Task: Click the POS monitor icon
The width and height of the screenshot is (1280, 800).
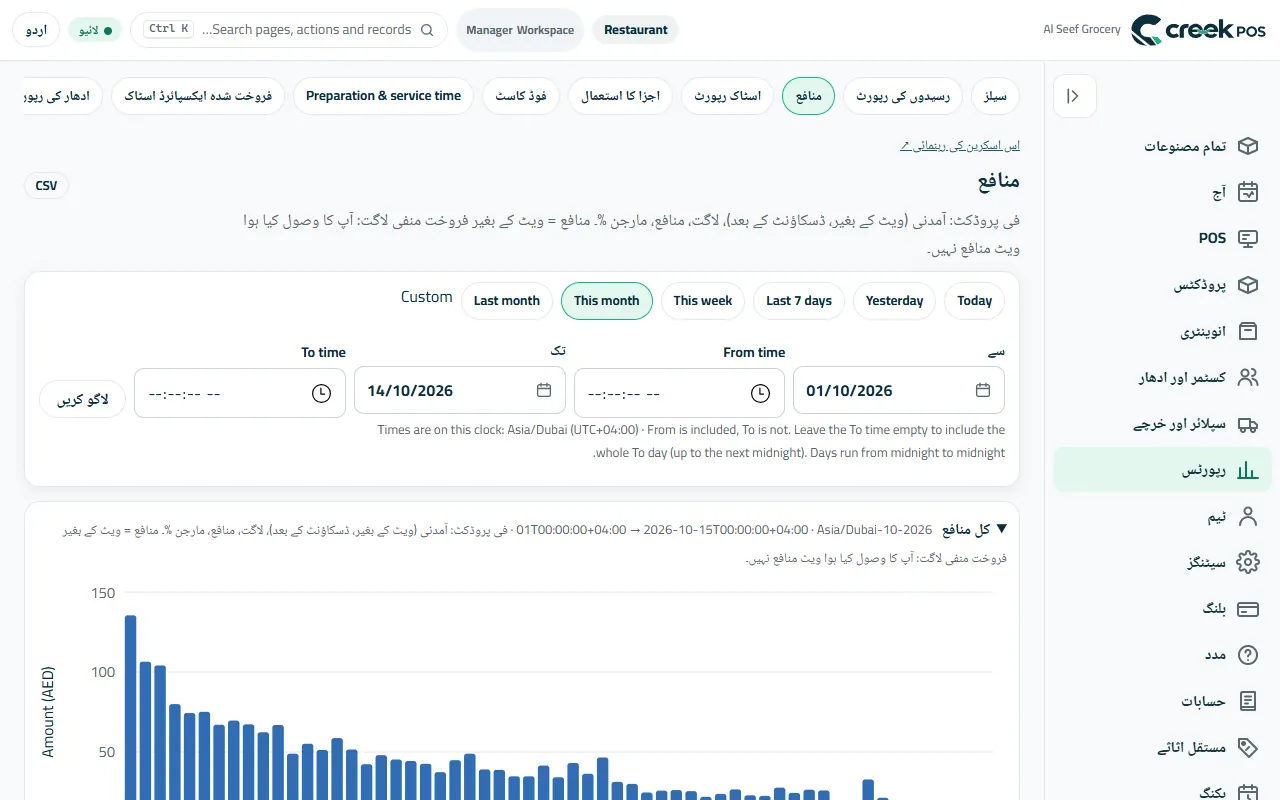Action: (1247, 238)
